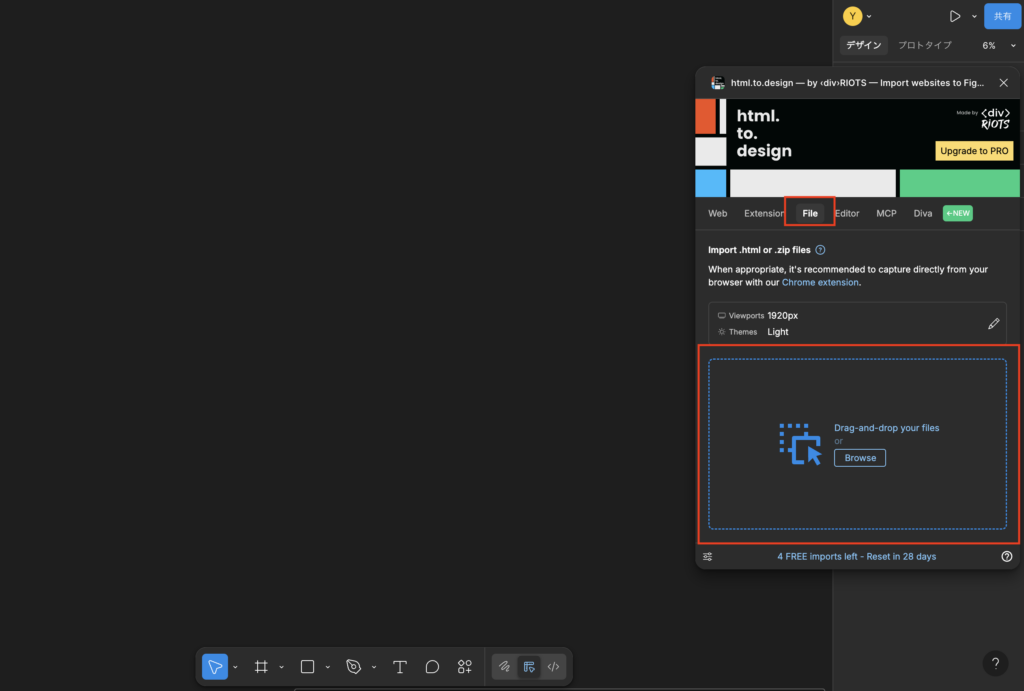
Task: Edit viewports and themes pencil icon
Action: (x=993, y=323)
